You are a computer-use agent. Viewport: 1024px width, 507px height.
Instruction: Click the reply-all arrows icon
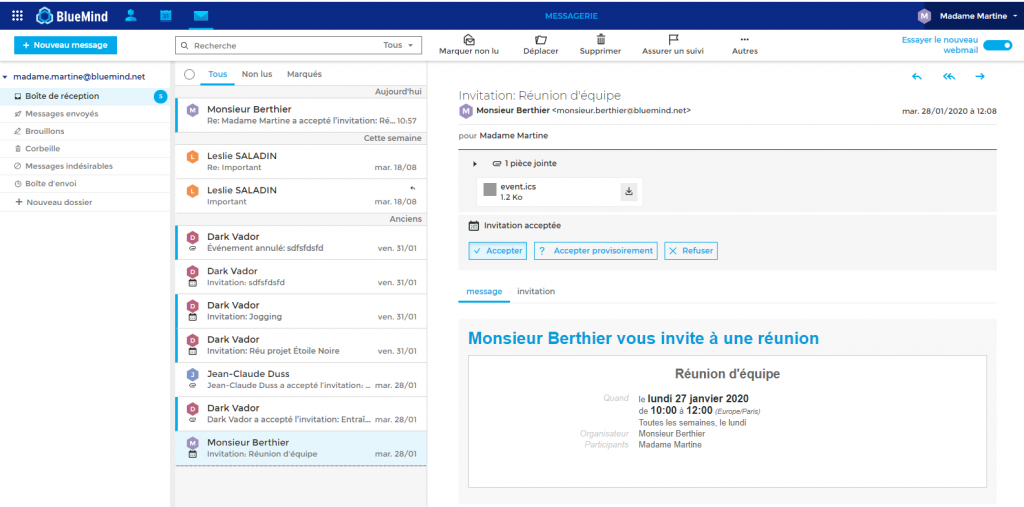click(x=948, y=77)
